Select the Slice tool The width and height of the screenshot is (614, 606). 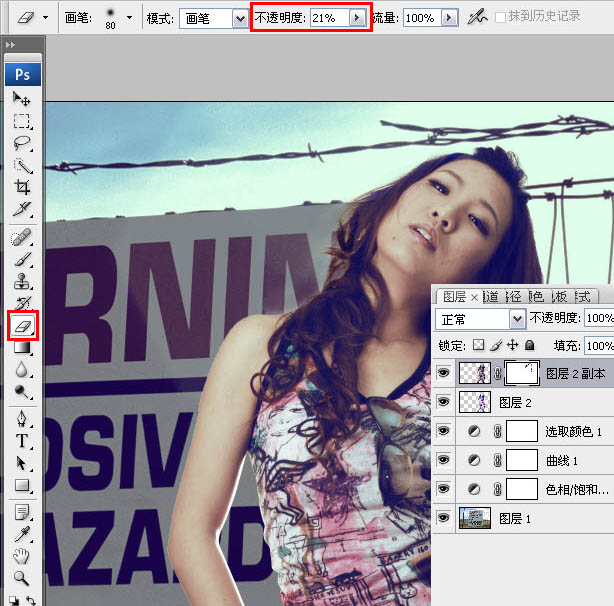(x=22, y=209)
